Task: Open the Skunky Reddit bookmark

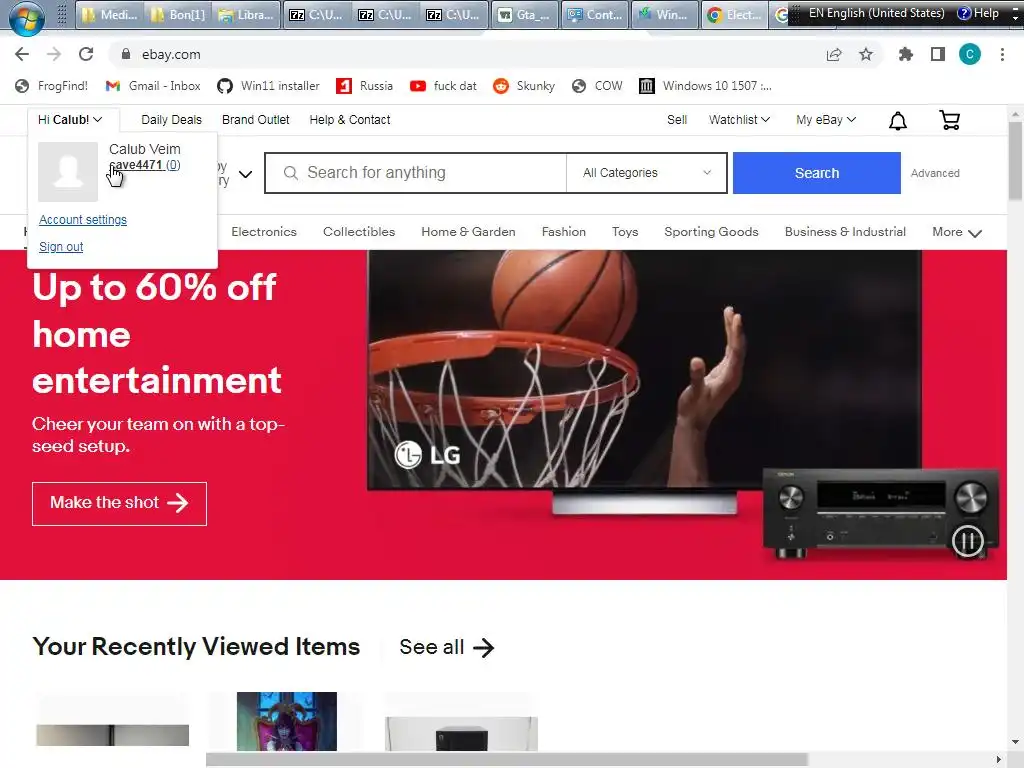Action: (x=524, y=86)
